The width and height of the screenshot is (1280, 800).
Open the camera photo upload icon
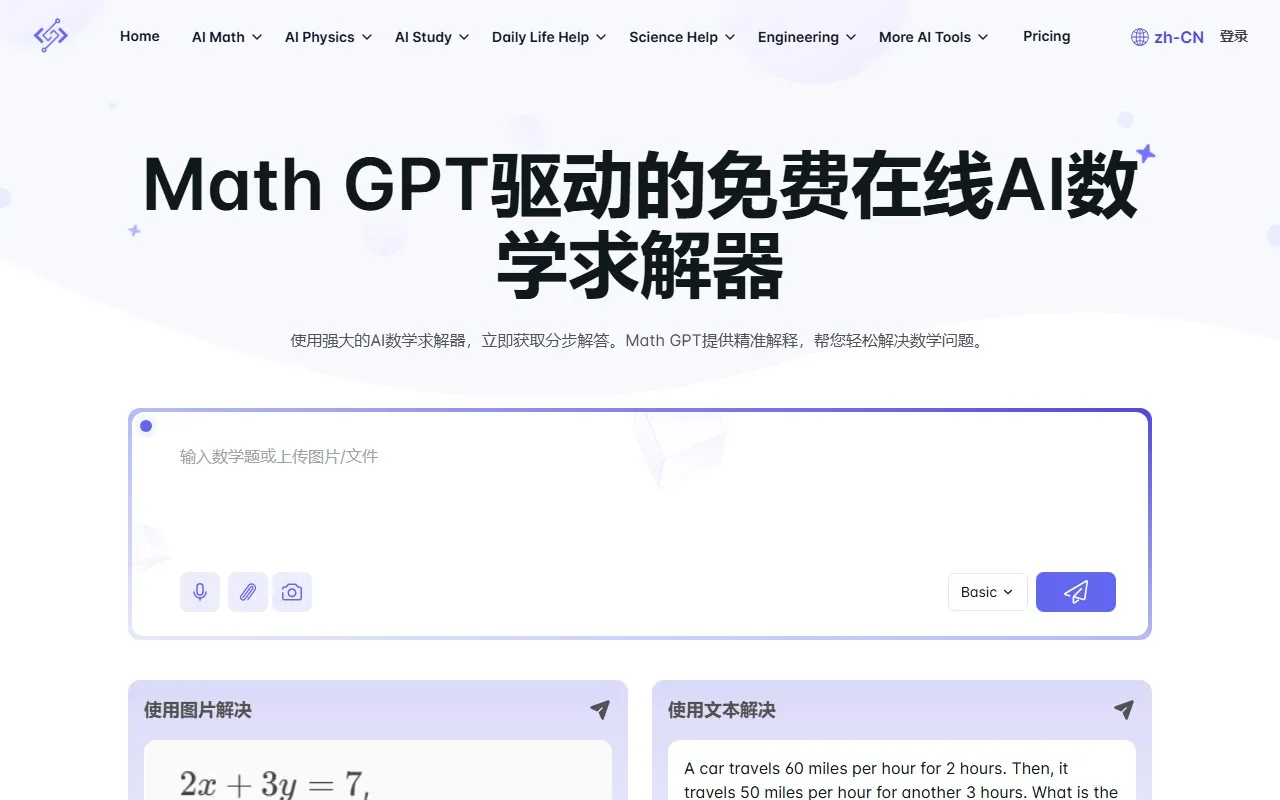tap(292, 592)
